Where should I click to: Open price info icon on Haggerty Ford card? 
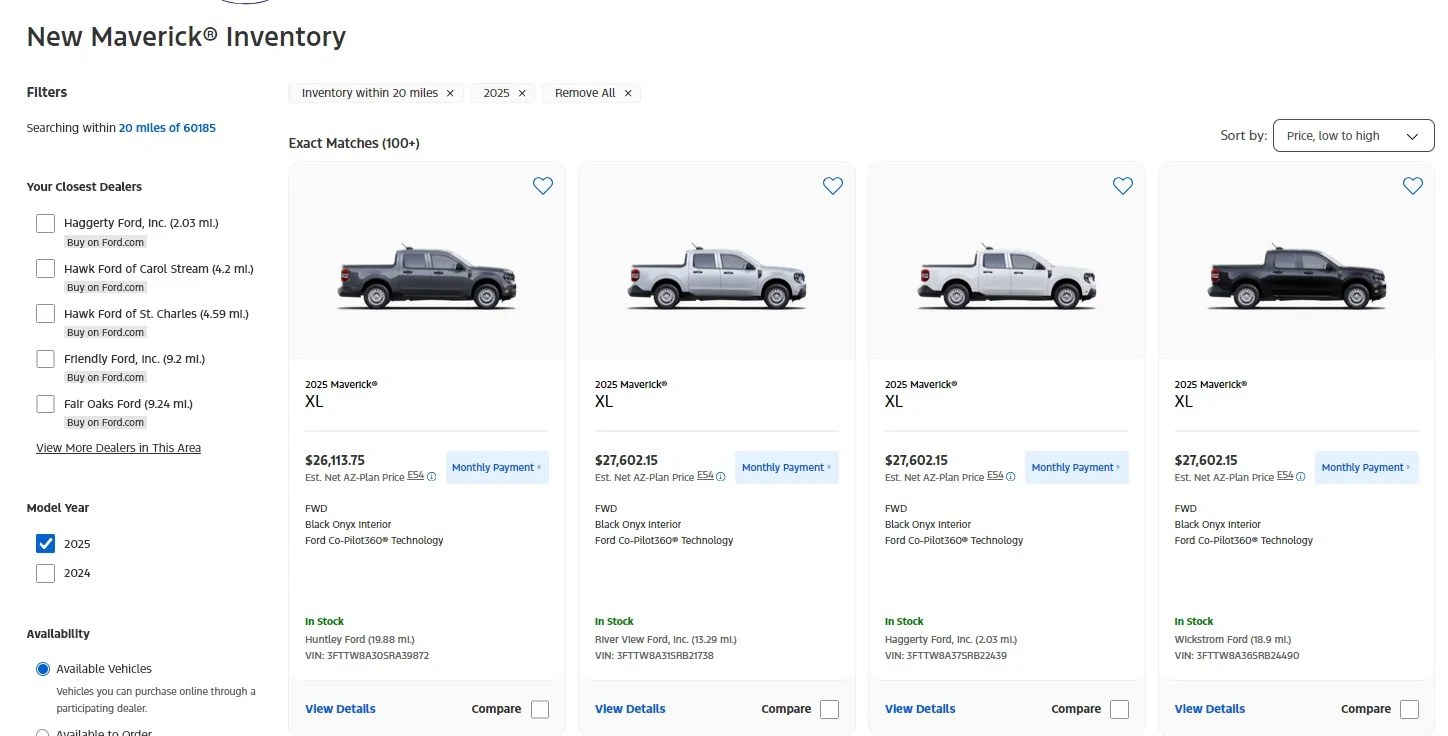click(x=1012, y=477)
